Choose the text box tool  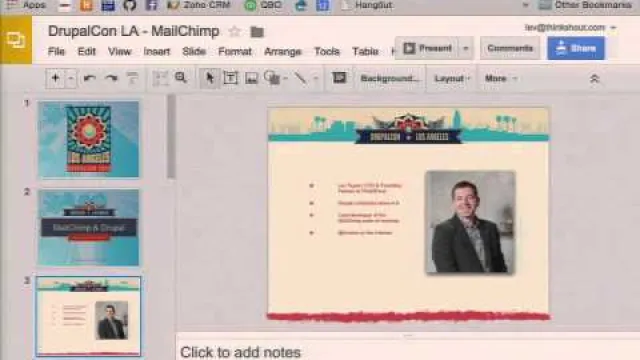coord(231,78)
